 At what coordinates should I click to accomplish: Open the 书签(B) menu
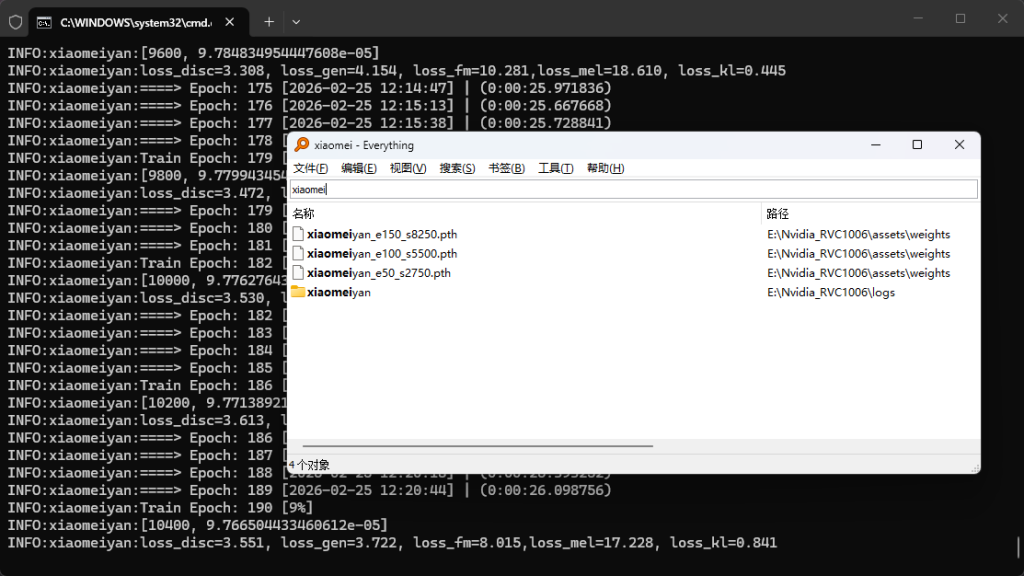(506, 168)
